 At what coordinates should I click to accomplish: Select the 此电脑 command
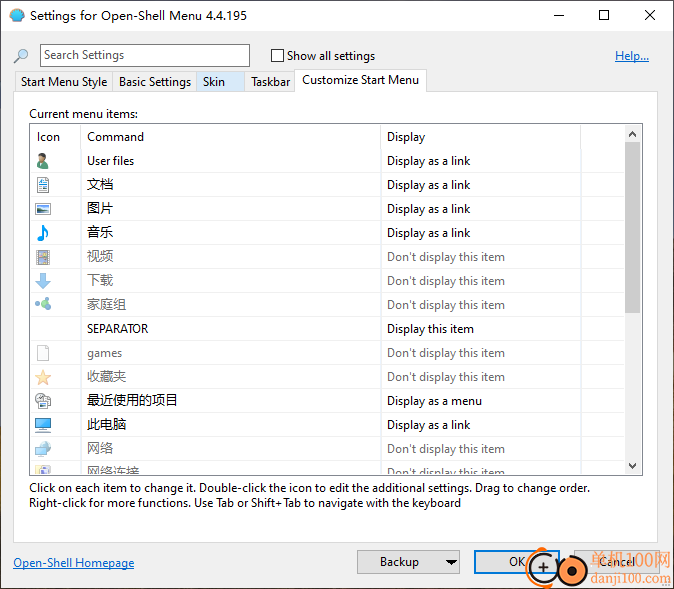click(x=107, y=425)
